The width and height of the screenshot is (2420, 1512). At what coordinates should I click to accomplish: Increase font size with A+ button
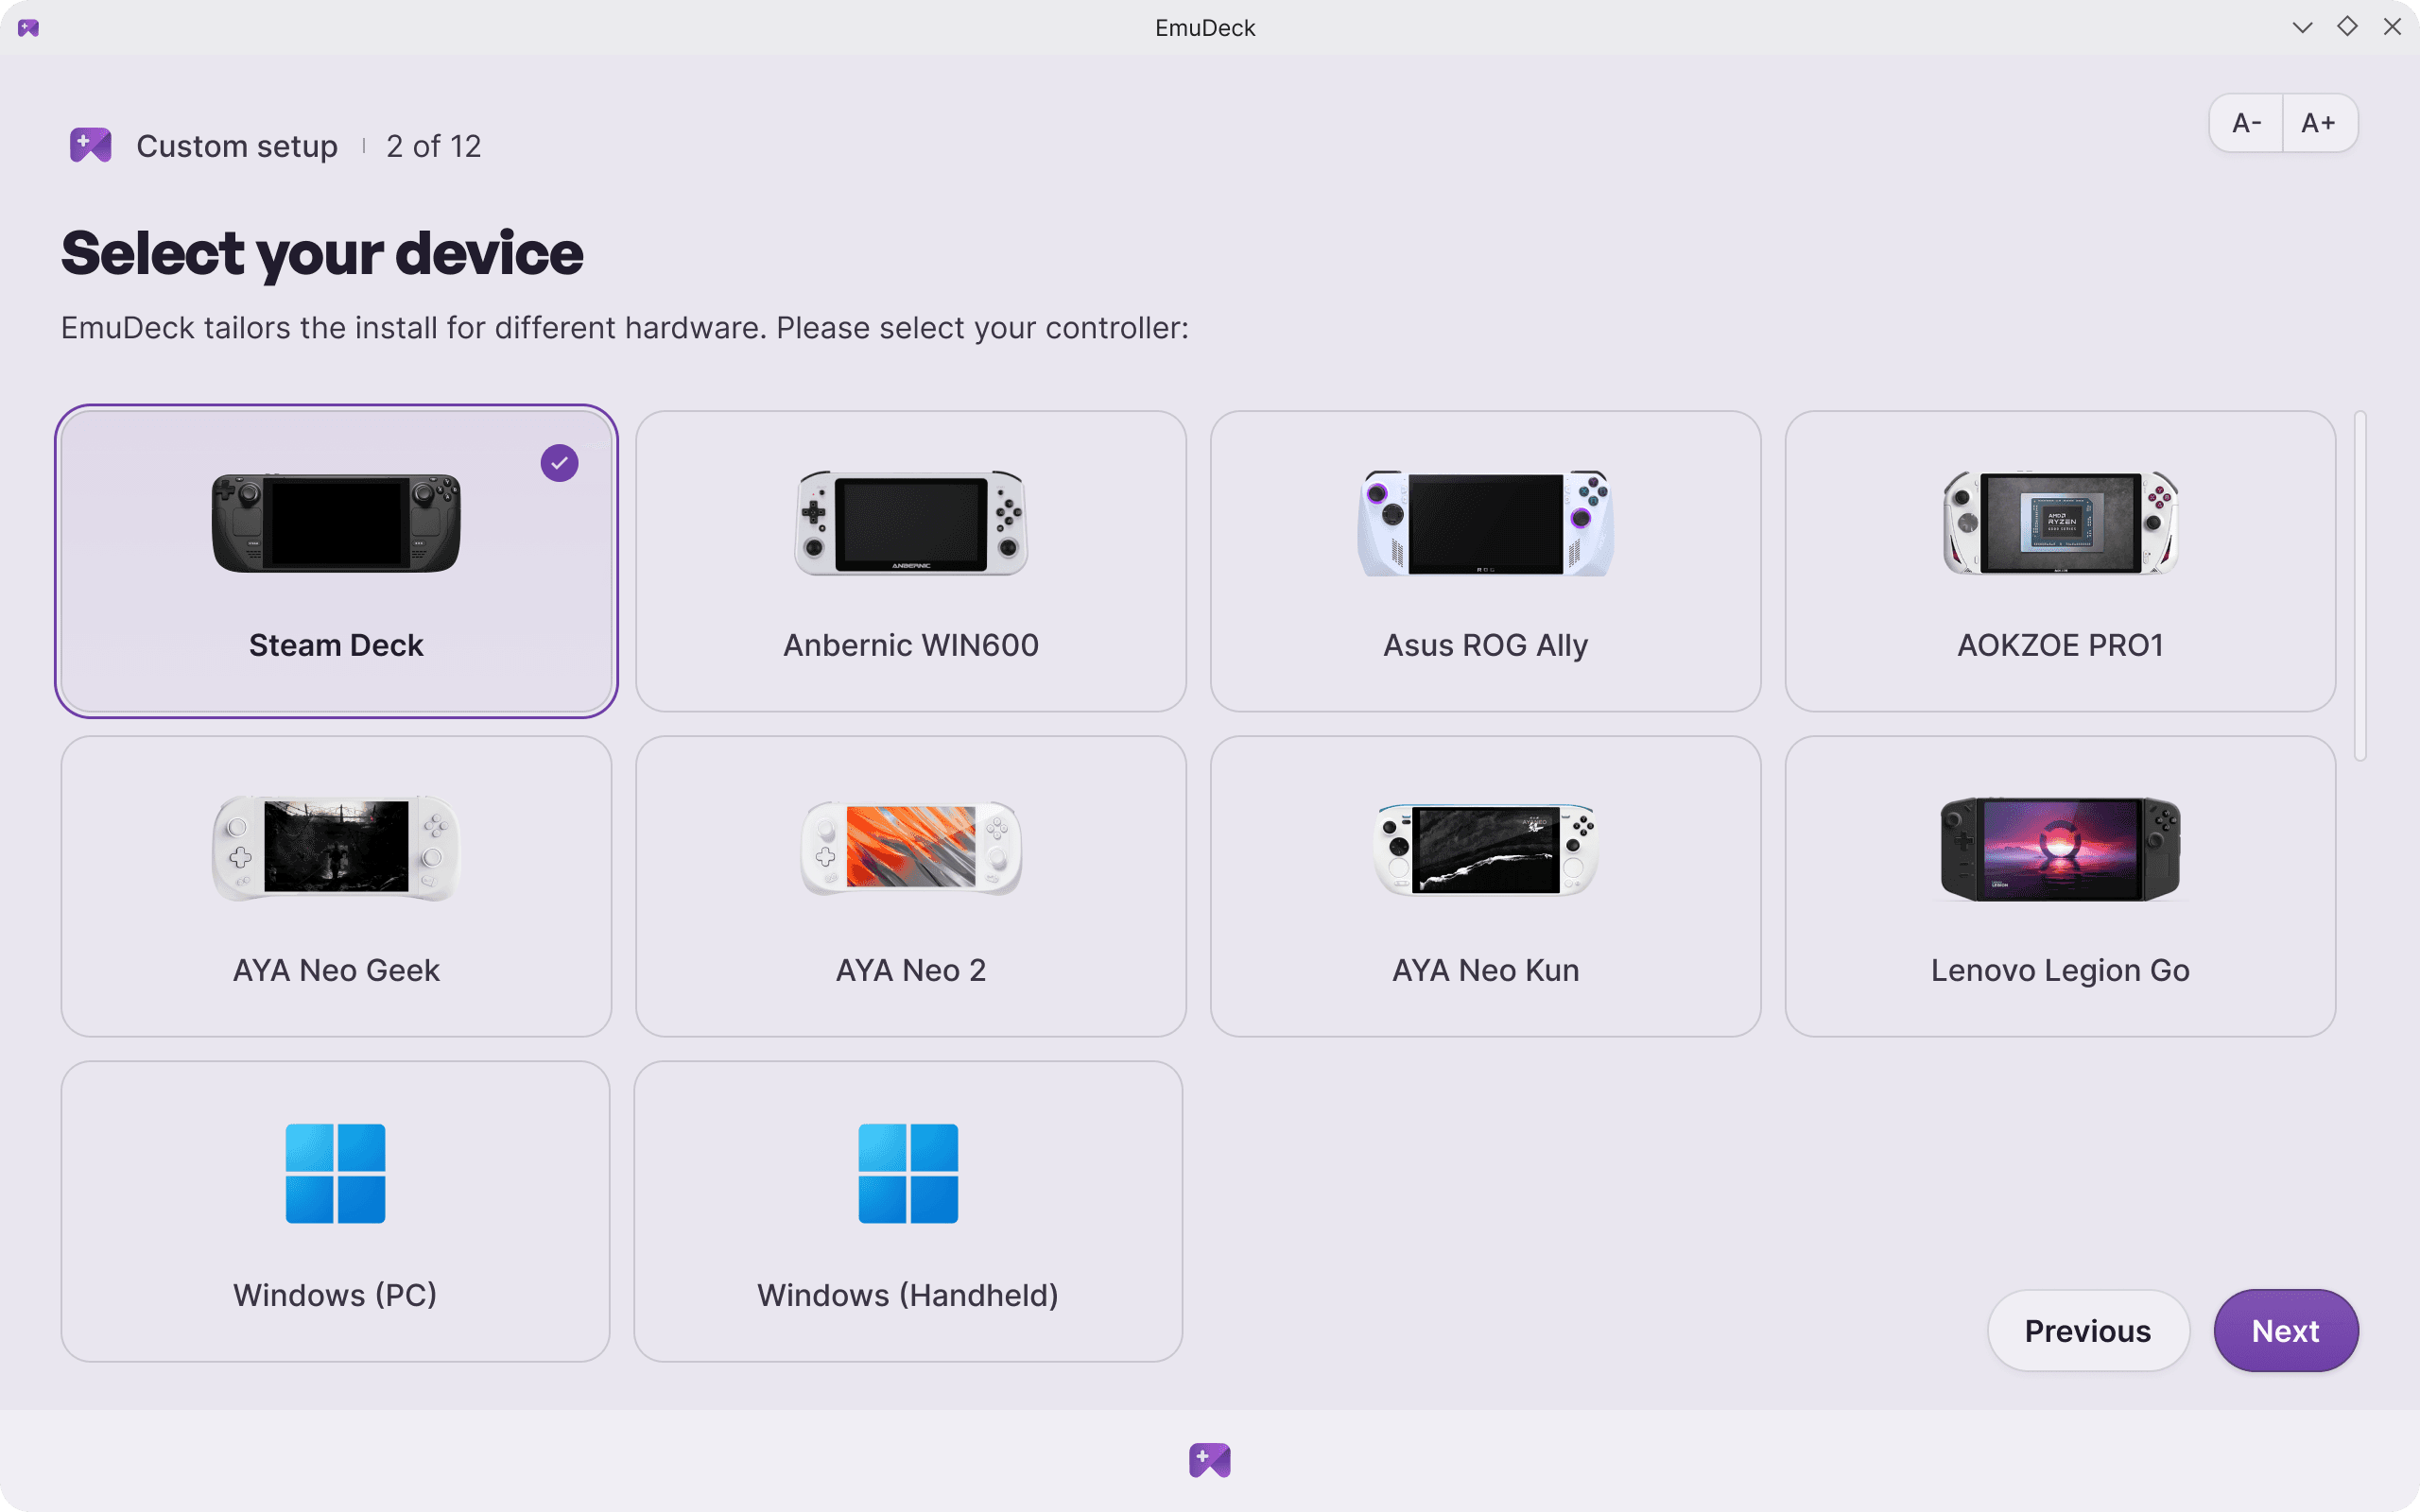tap(2320, 123)
